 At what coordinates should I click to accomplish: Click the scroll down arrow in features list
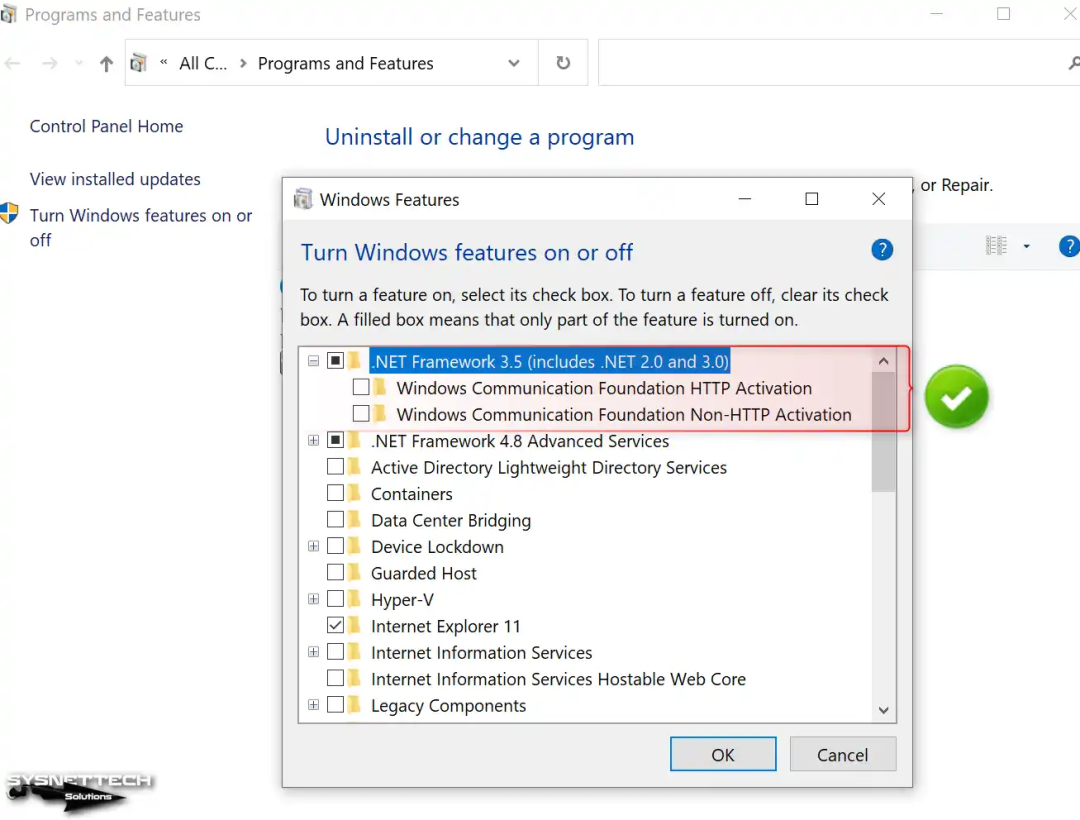click(884, 710)
